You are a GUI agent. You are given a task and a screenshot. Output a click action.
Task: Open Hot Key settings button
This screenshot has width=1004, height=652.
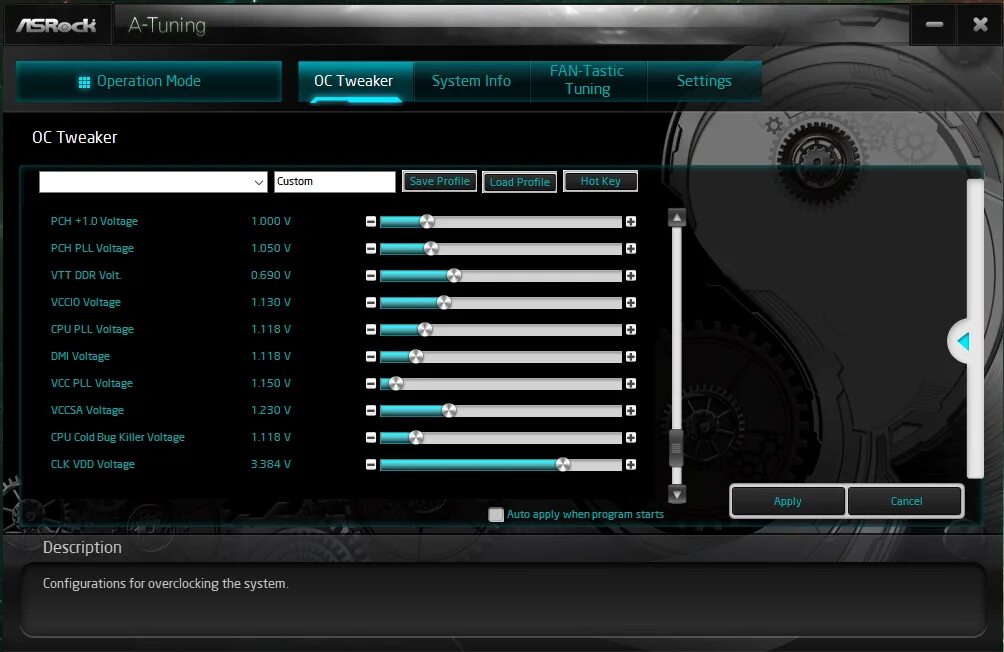(x=601, y=181)
